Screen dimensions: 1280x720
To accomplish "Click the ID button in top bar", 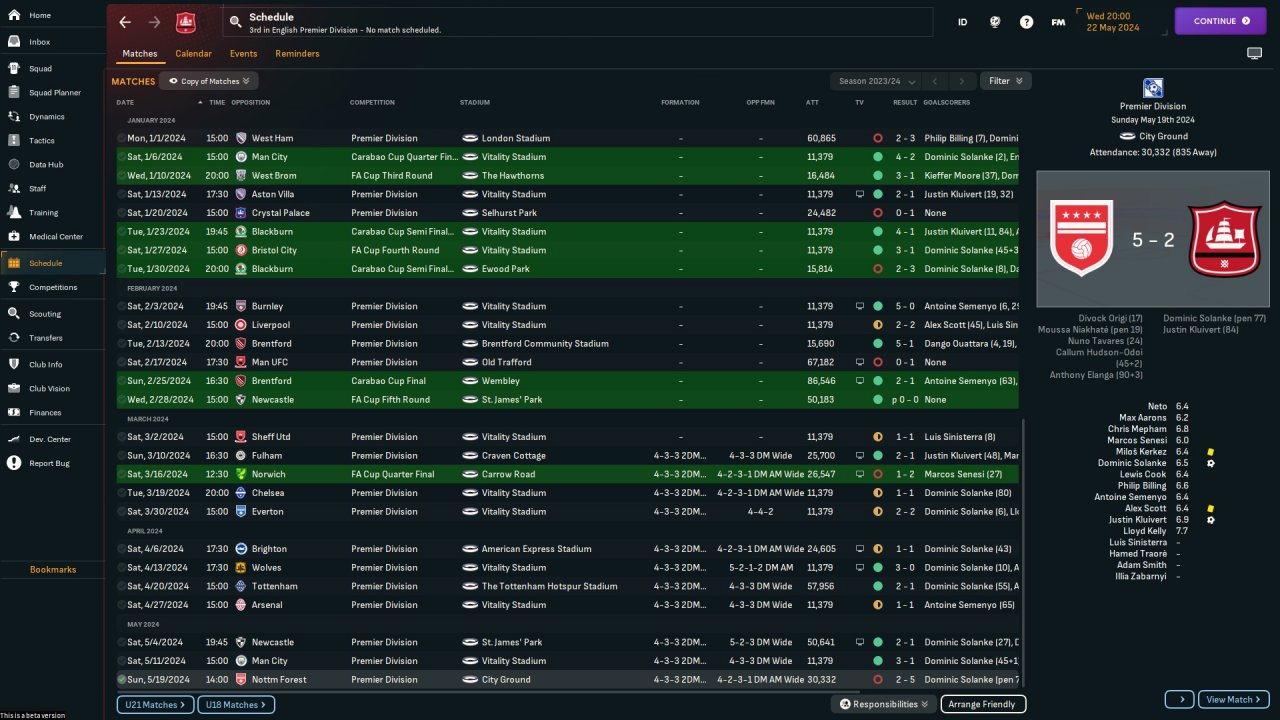I will (x=962, y=22).
